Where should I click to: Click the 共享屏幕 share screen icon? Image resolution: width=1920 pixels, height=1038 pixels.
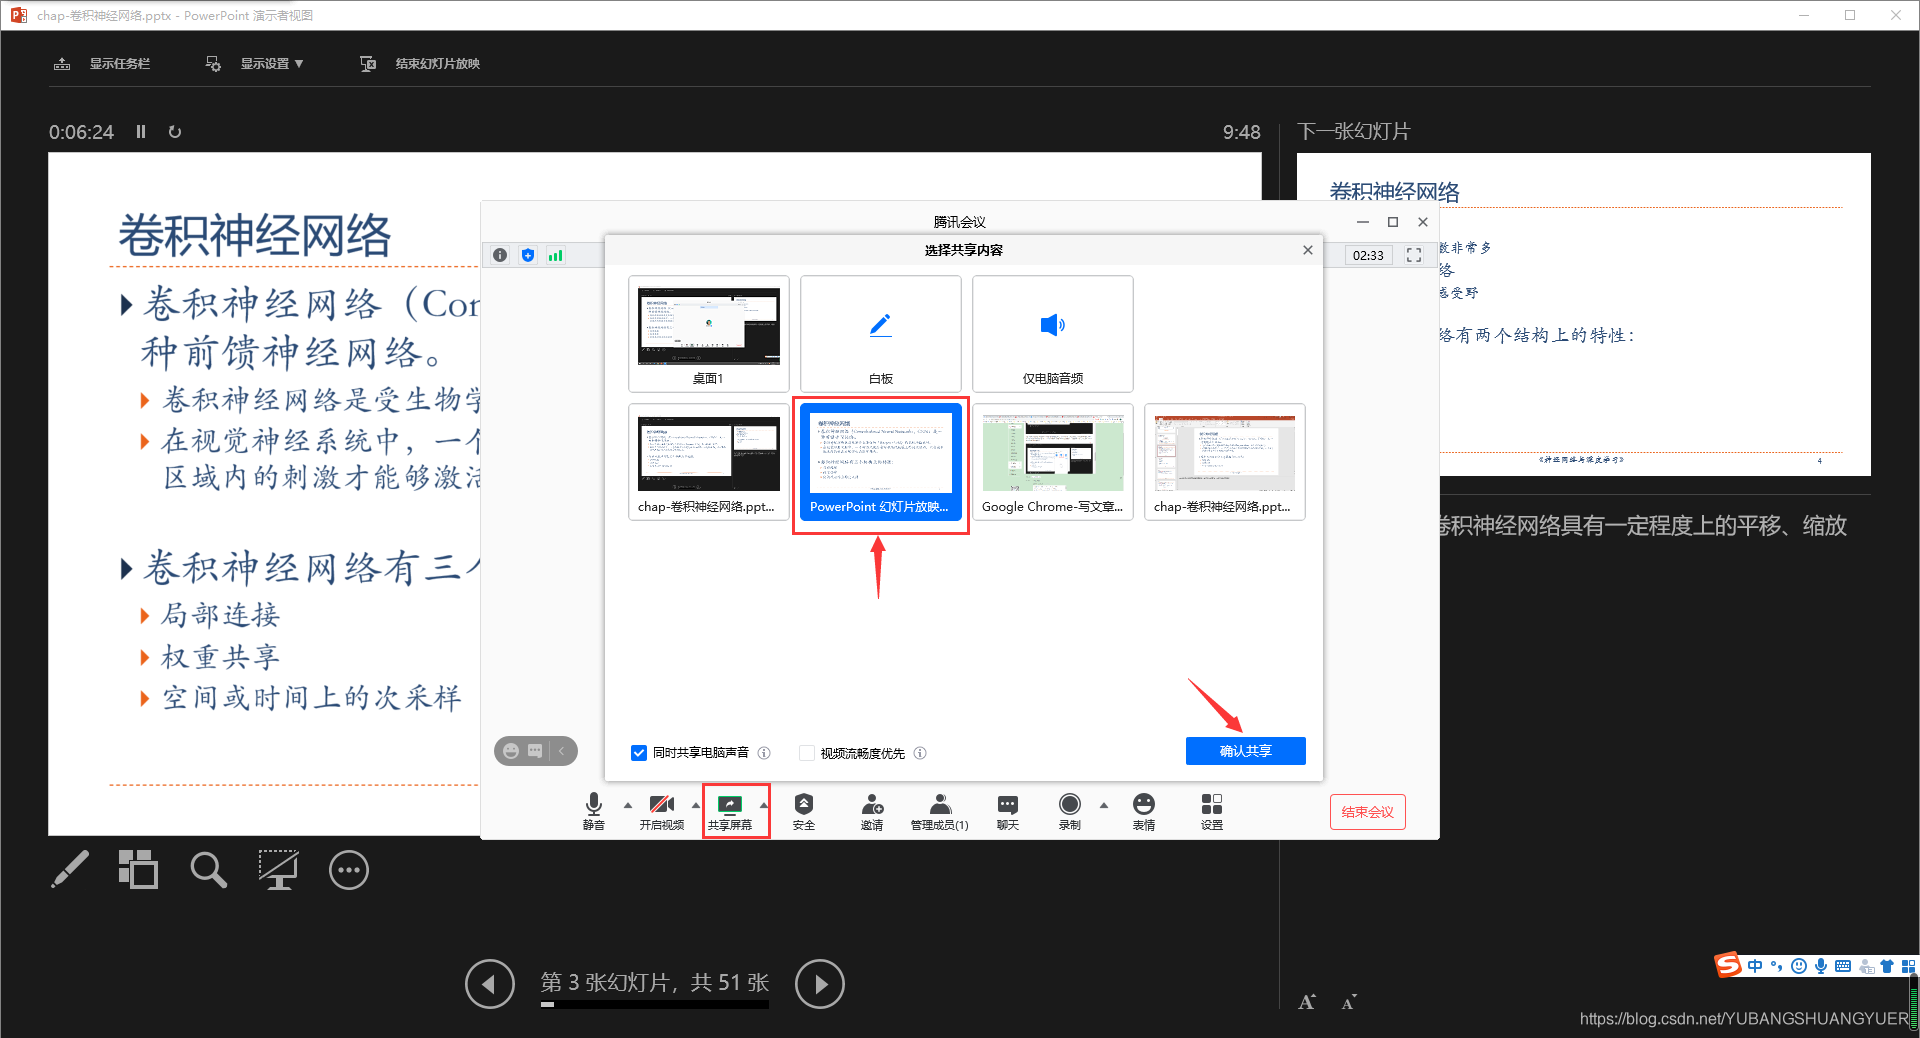coord(730,811)
